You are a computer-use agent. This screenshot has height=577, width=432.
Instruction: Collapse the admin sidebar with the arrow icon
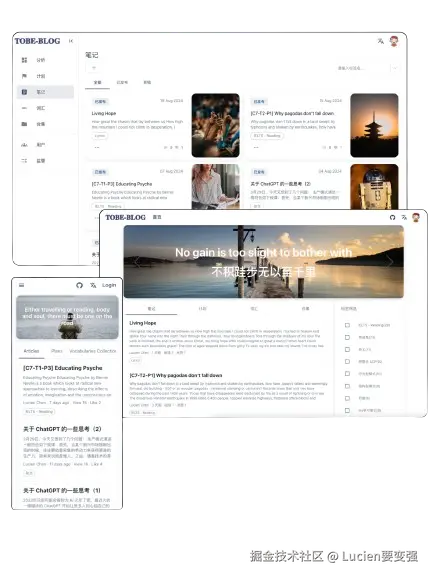pyautogui.click(x=71, y=41)
